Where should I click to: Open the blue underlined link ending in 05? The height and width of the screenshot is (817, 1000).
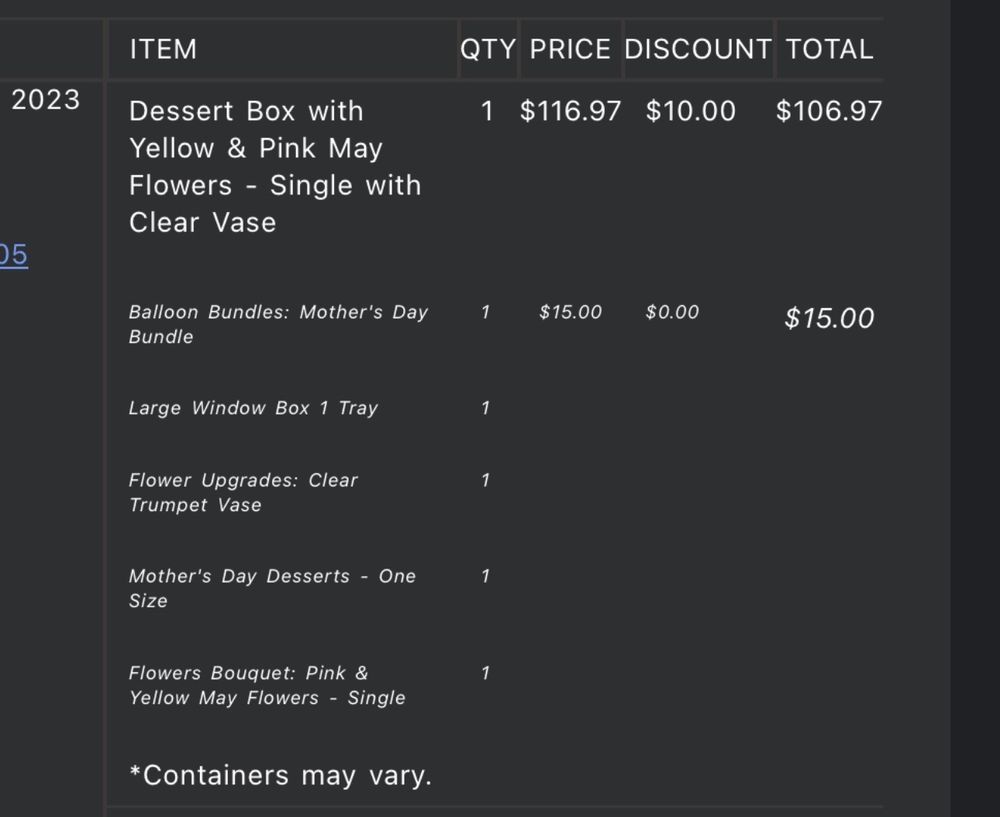[x=13, y=254]
